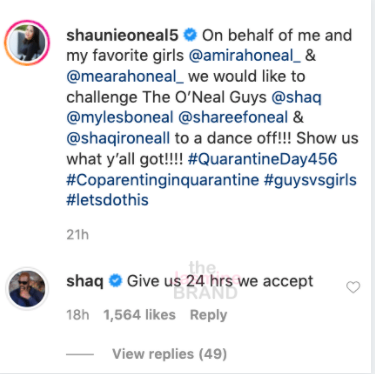Click the verified badge next to shaq
The width and height of the screenshot is (375, 374).
pyautogui.click(x=115, y=281)
